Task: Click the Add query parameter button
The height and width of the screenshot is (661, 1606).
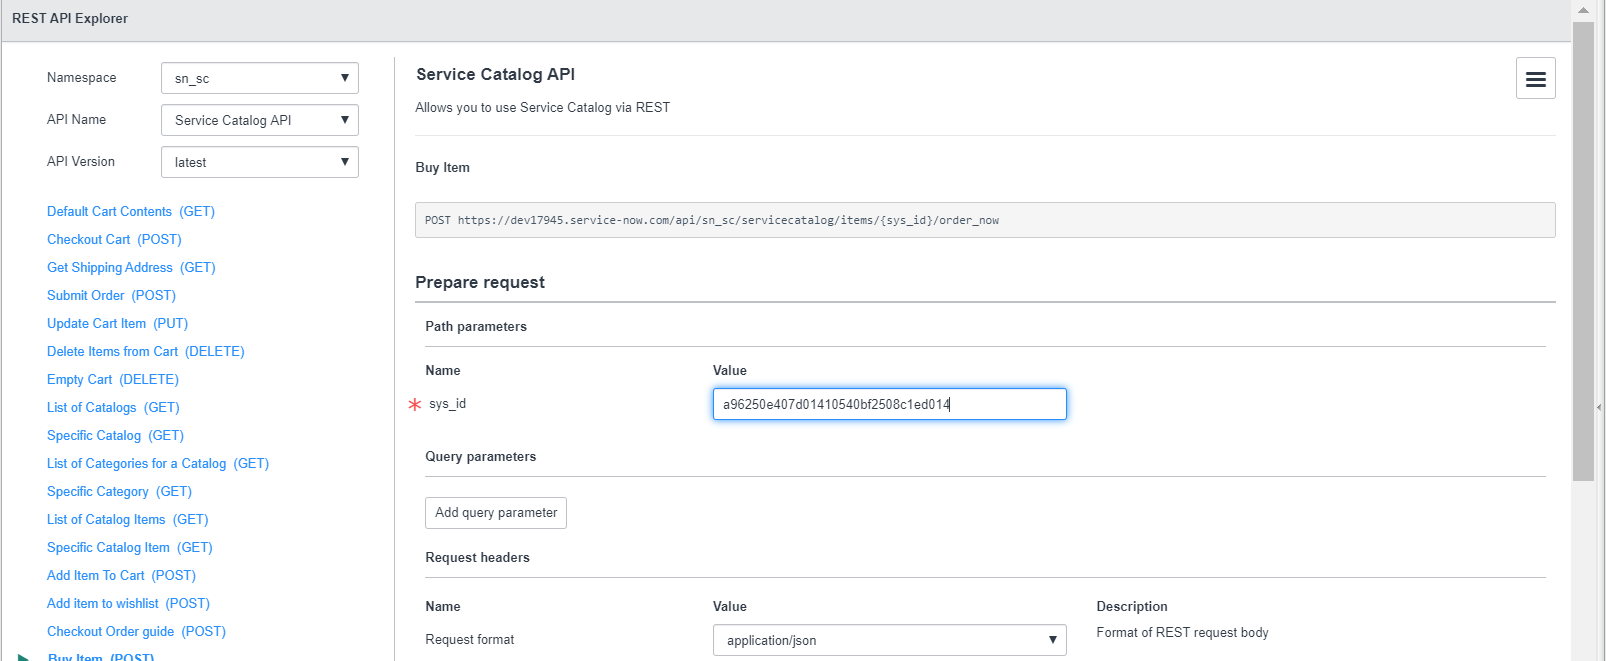Action: [x=496, y=512]
